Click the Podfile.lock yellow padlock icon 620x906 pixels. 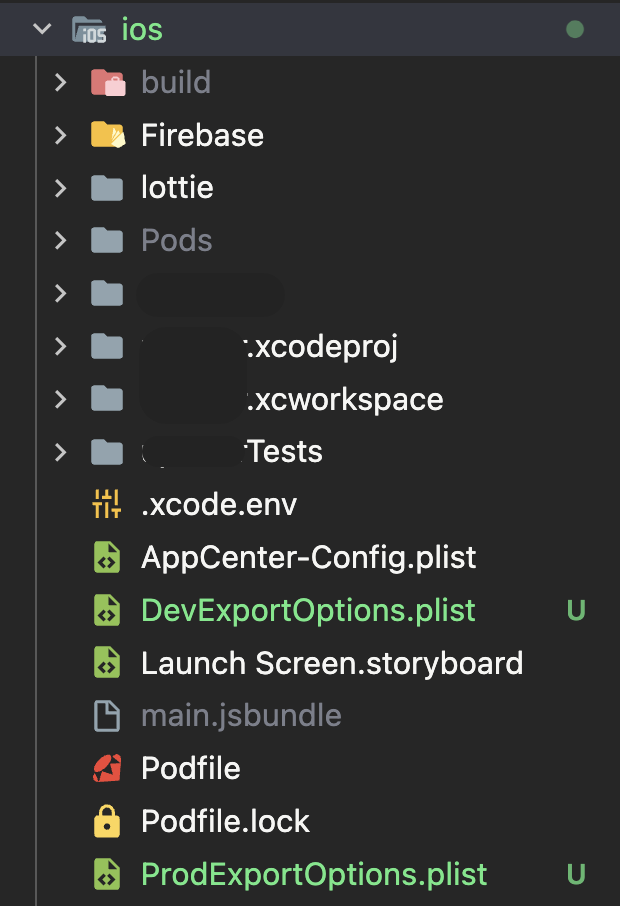(x=106, y=822)
